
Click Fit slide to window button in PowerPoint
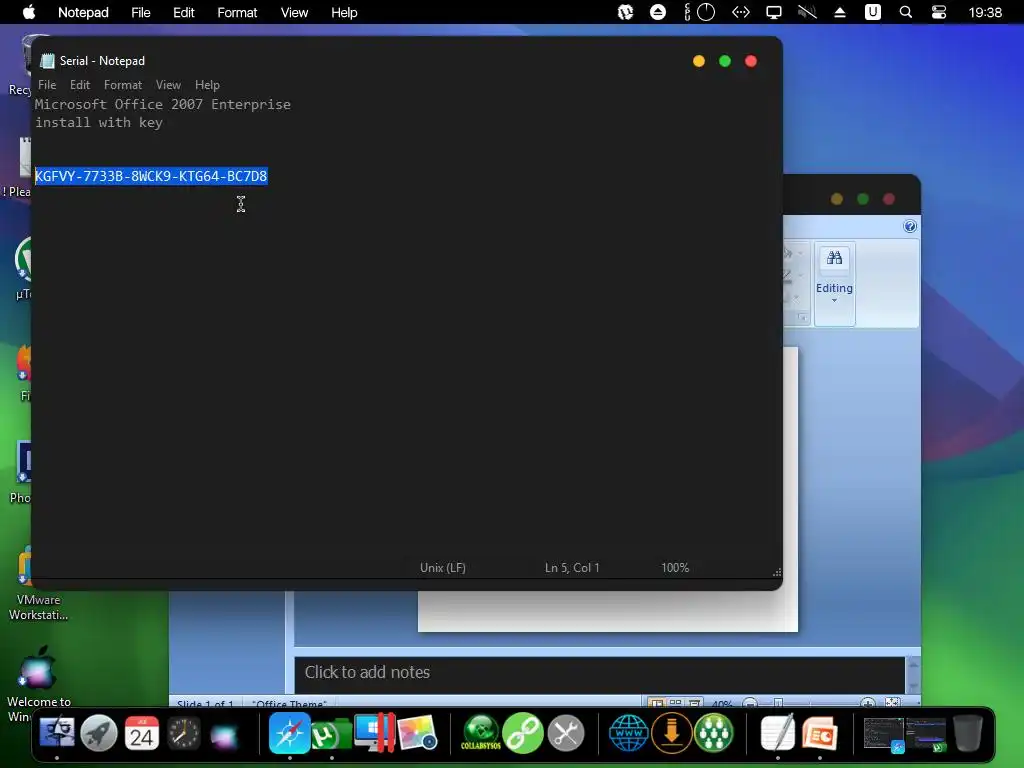coord(893,703)
